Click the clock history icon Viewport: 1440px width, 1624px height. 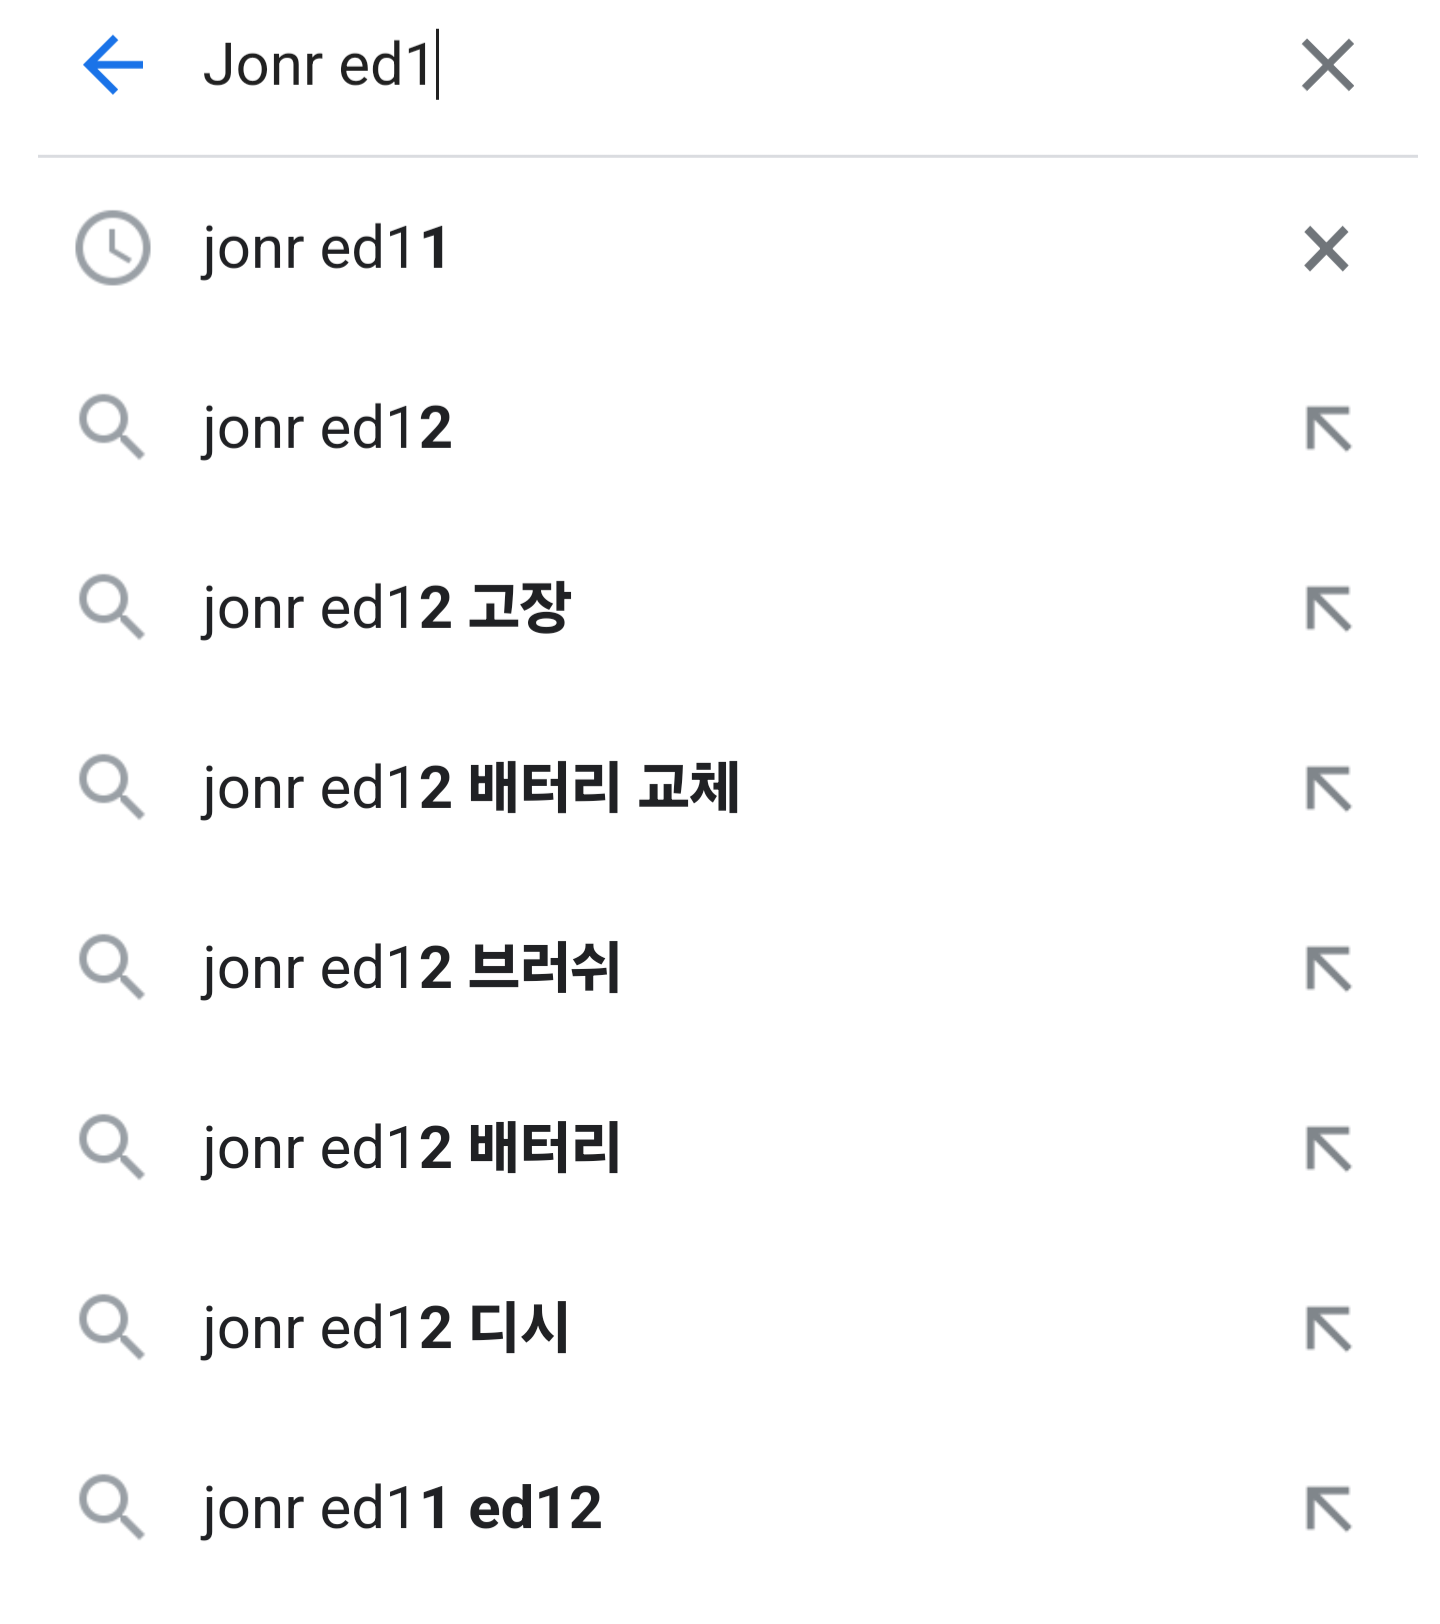click(x=113, y=248)
